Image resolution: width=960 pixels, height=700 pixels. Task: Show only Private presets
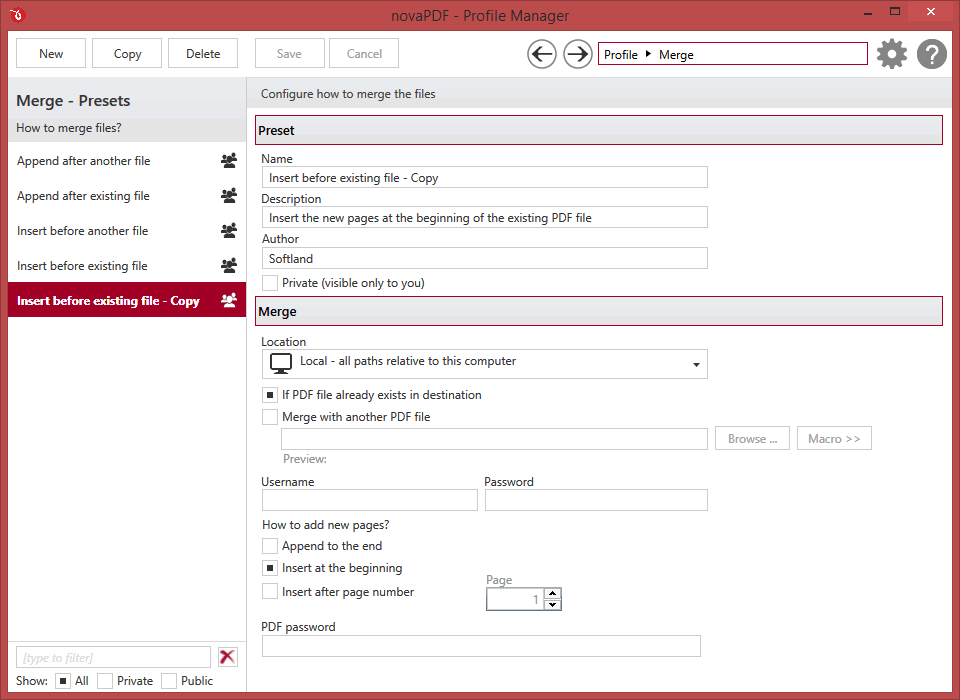pos(105,680)
